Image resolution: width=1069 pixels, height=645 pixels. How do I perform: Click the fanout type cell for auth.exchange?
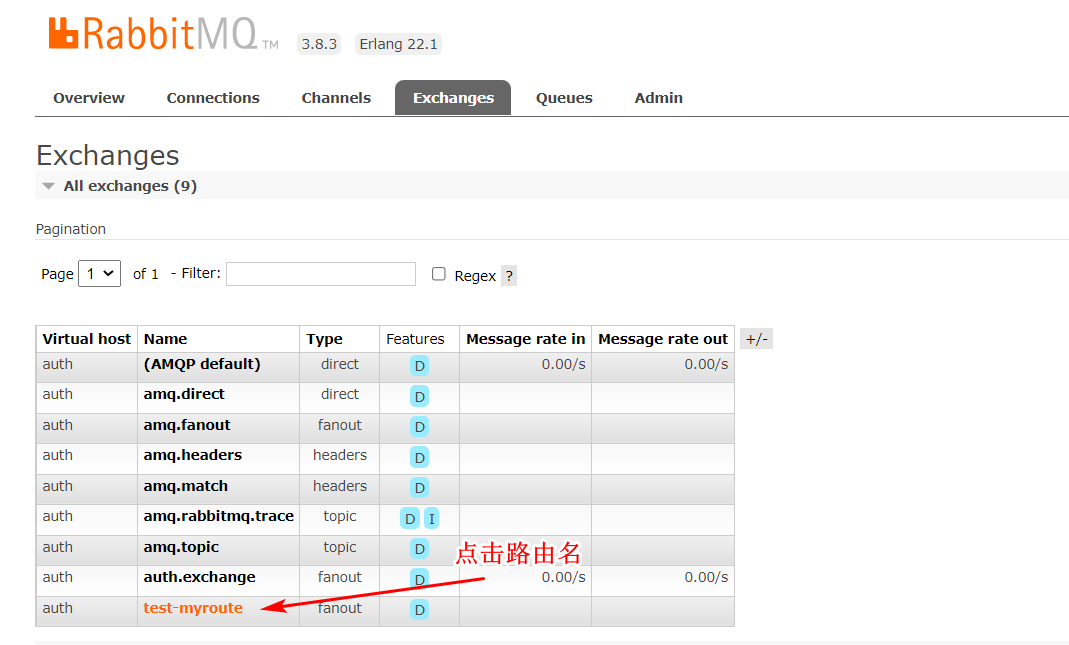pos(340,578)
